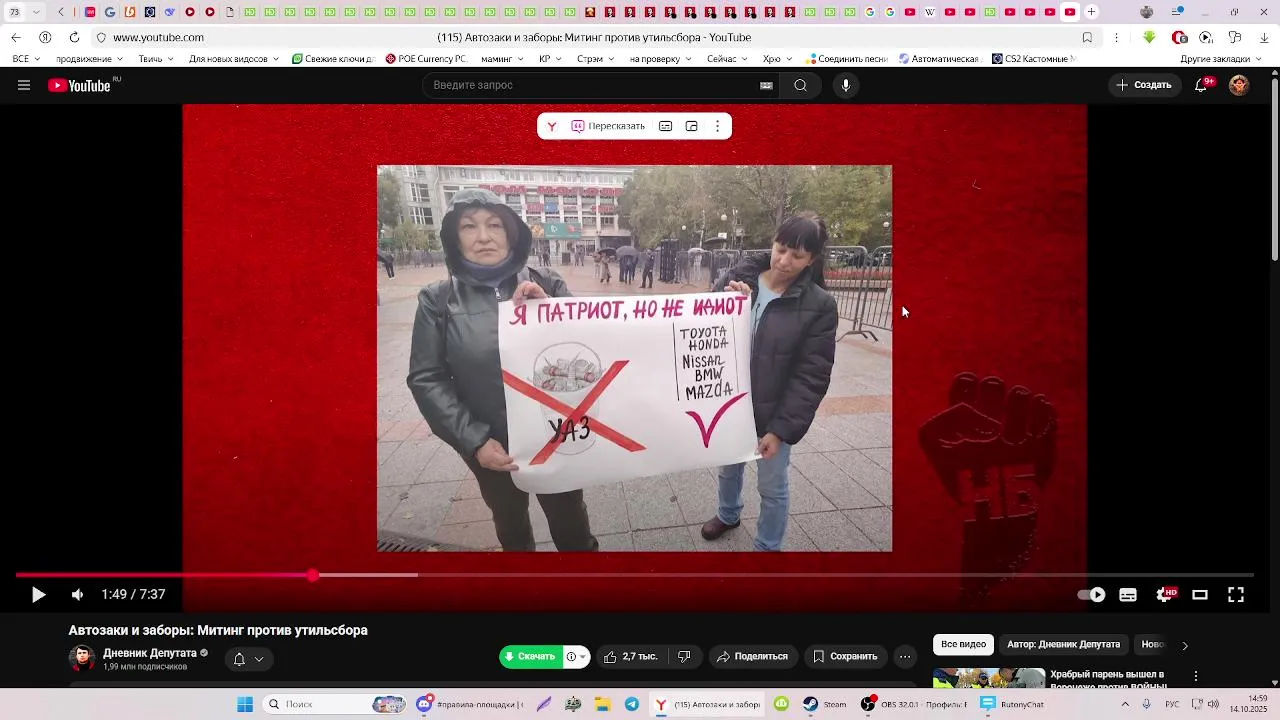Open Telegram from the taskbar

coord(632,704)
